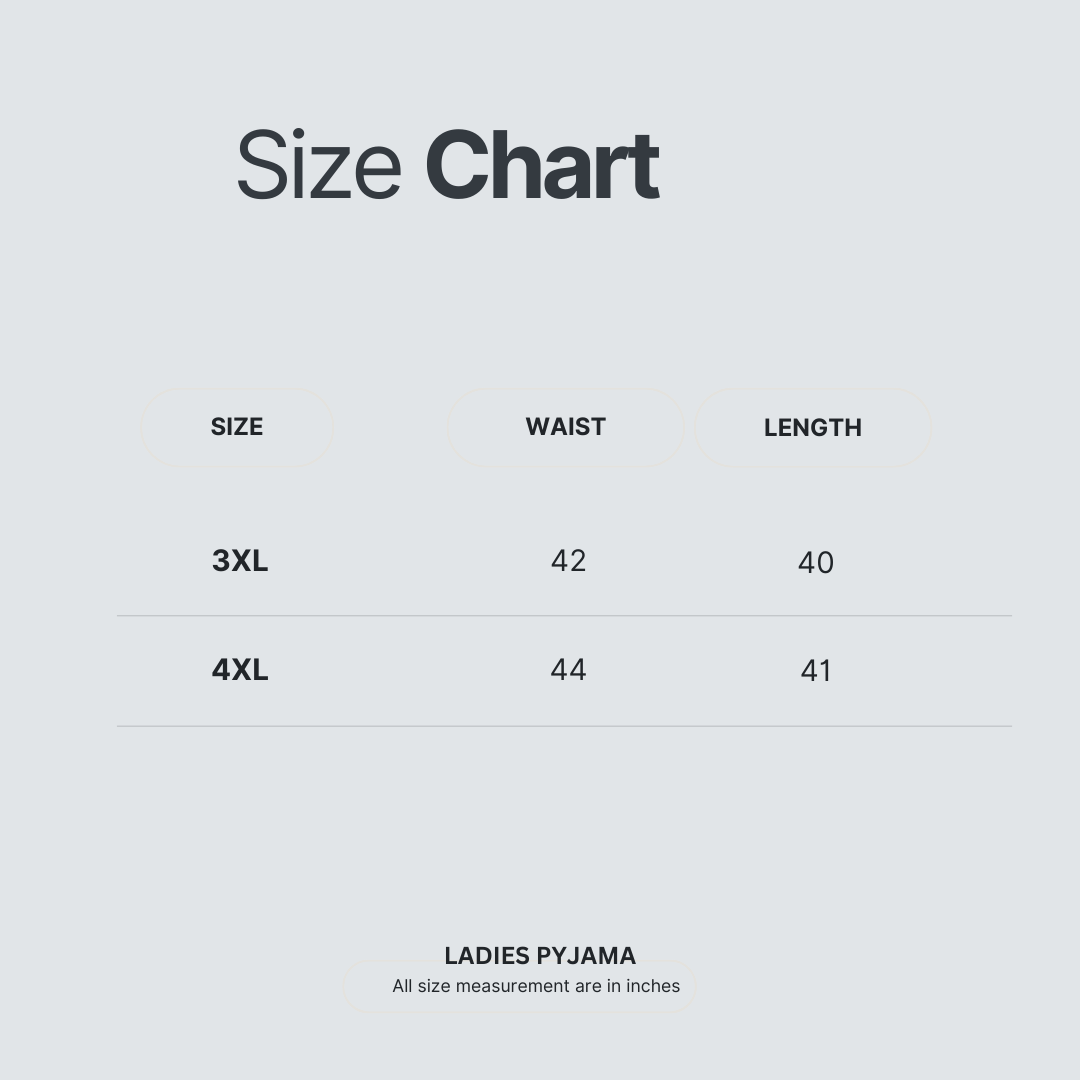Image resolution: width=1080 pixels, height=1080 pixels.
Task: Click the word measurement in the footnote
Action: click(x=512, y=986)
